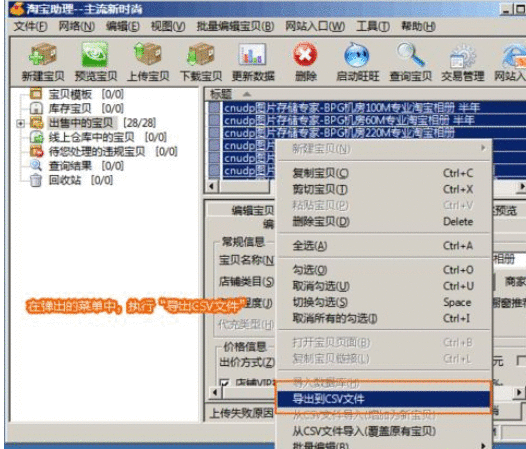
Task: Open 查询宝贝 magnifier tool
Action: click(x=410, y=62)
